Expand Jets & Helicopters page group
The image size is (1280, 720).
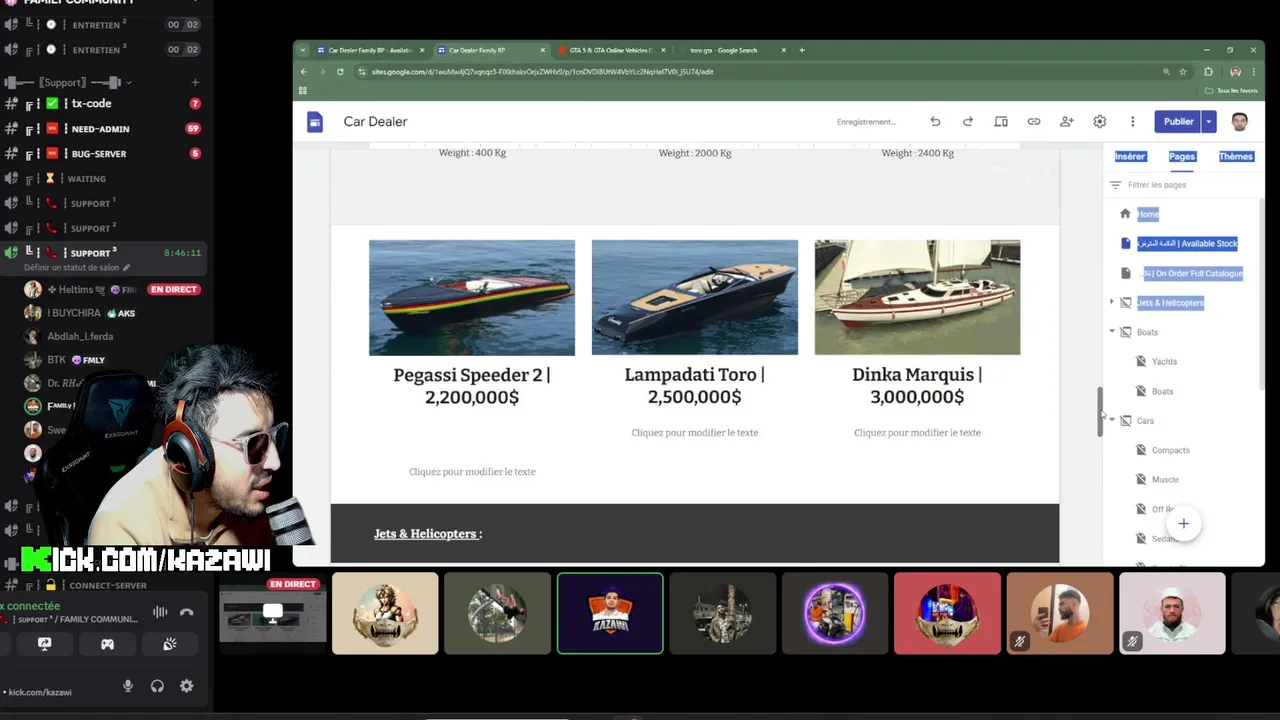click(1112, 302)
